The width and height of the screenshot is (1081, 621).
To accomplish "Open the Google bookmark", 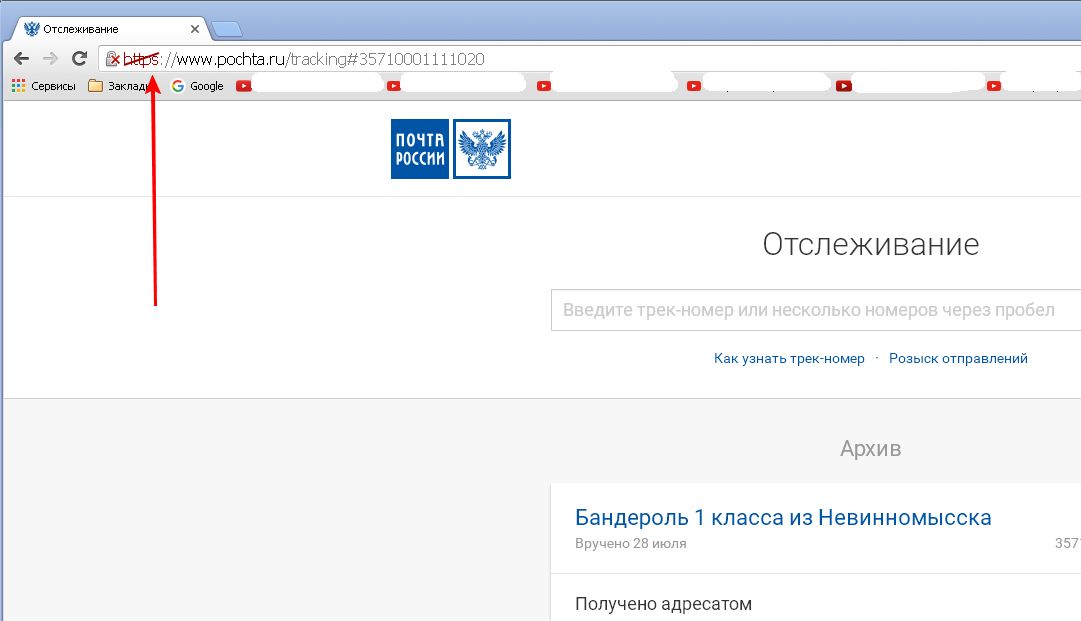I will 198,86.
